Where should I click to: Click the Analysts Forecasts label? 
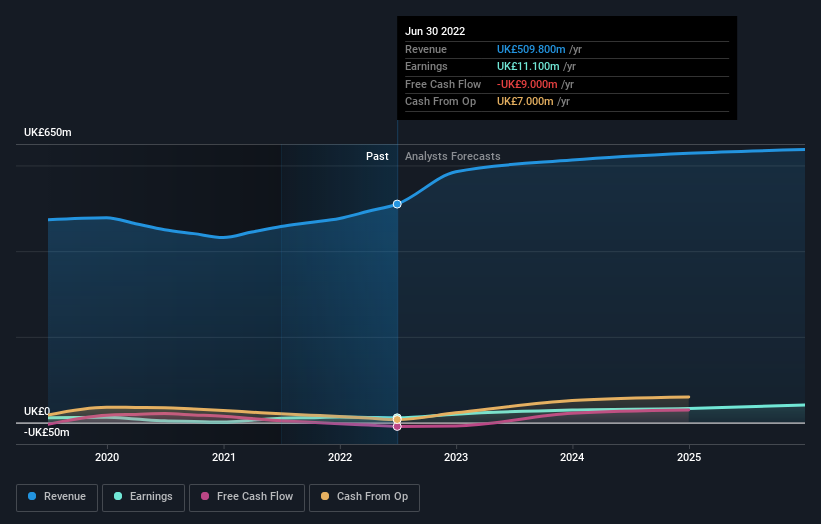tap(452, 156)
